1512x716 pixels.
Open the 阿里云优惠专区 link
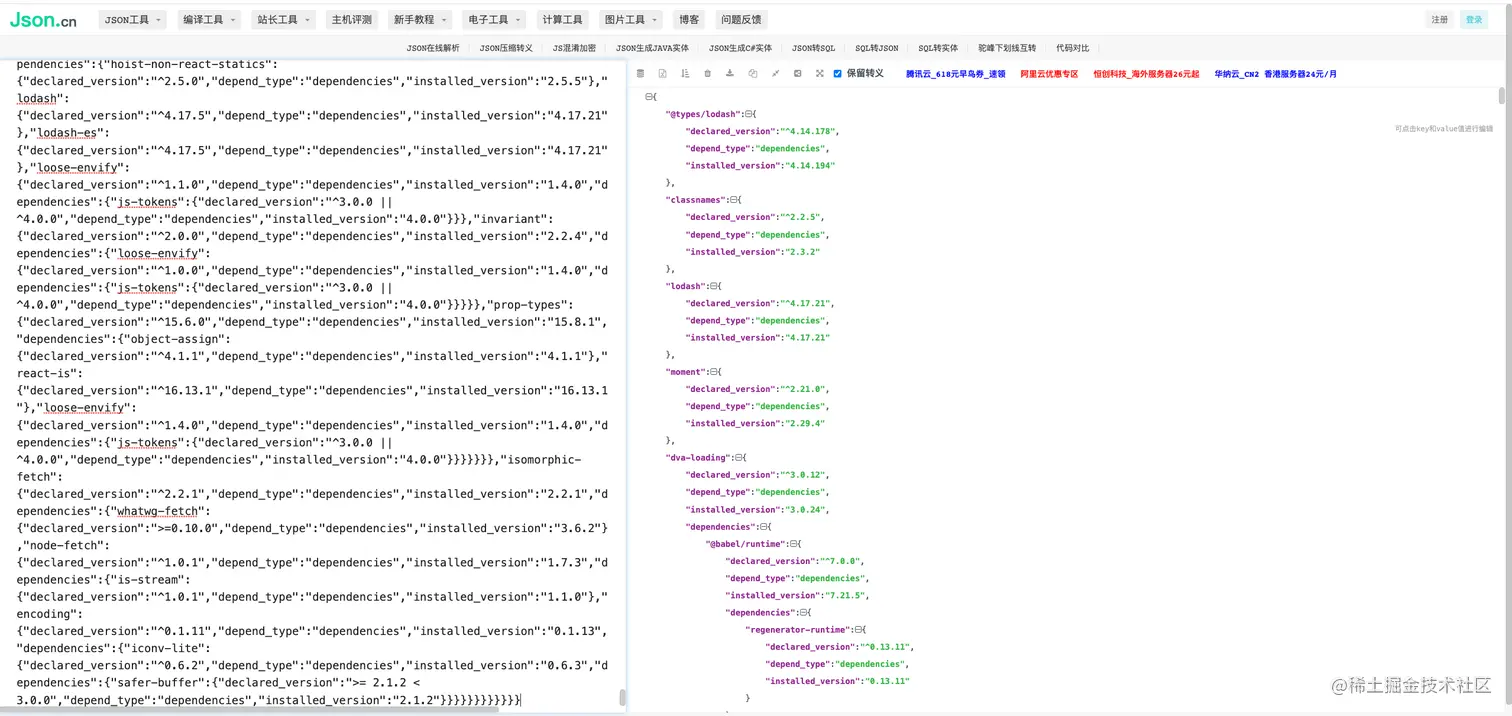[1049, 74]
